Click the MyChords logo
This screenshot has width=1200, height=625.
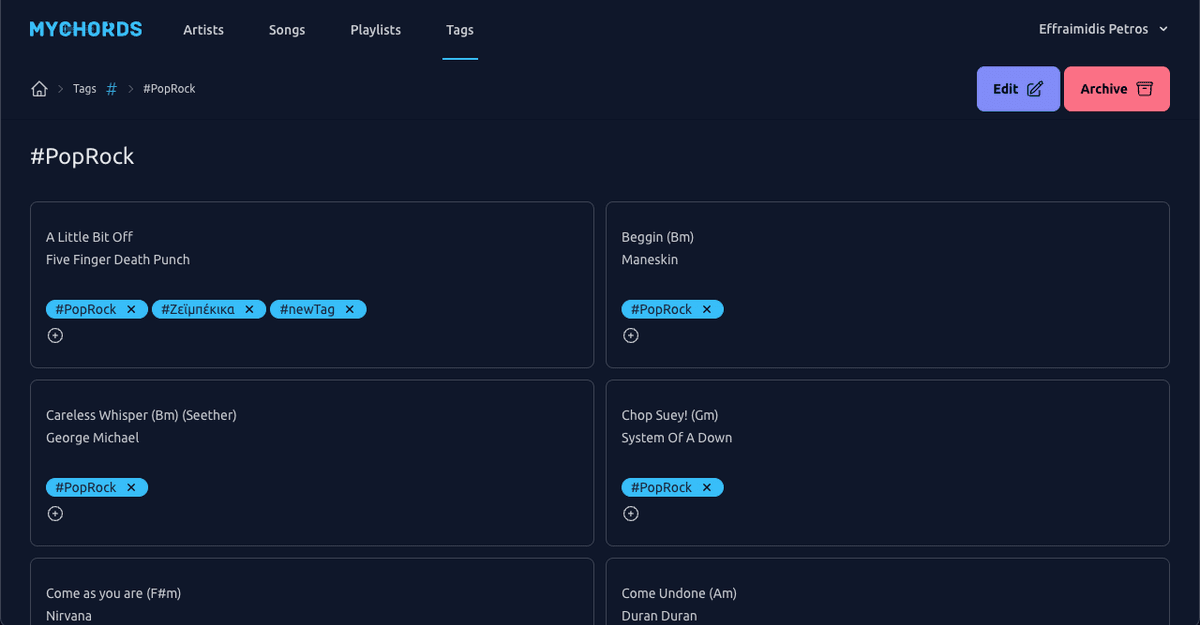point(85,29)
